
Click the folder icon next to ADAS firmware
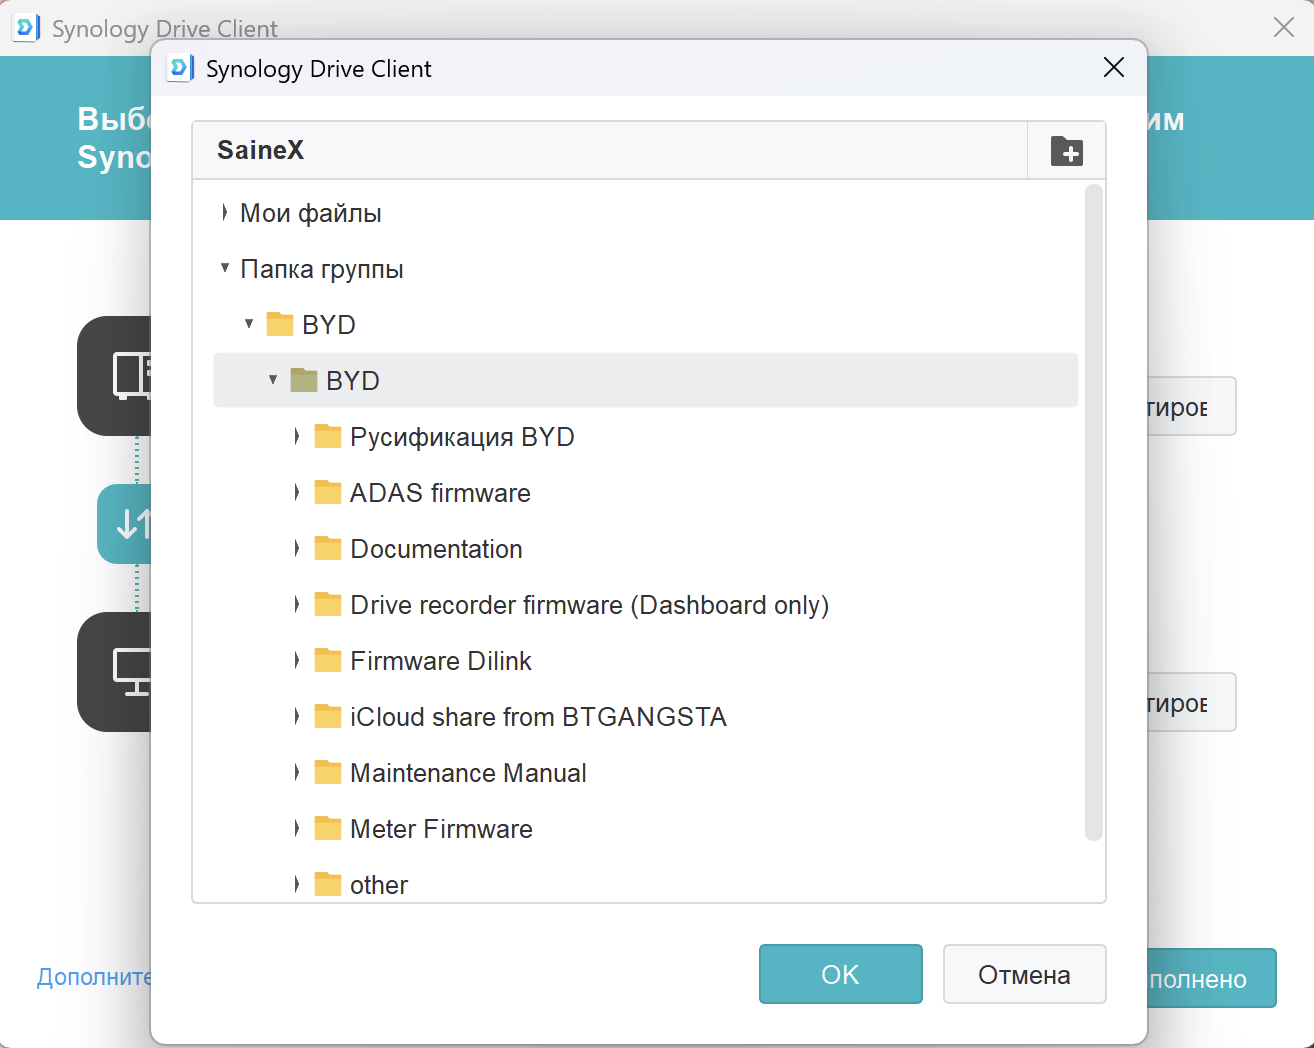tap(327, 492)
